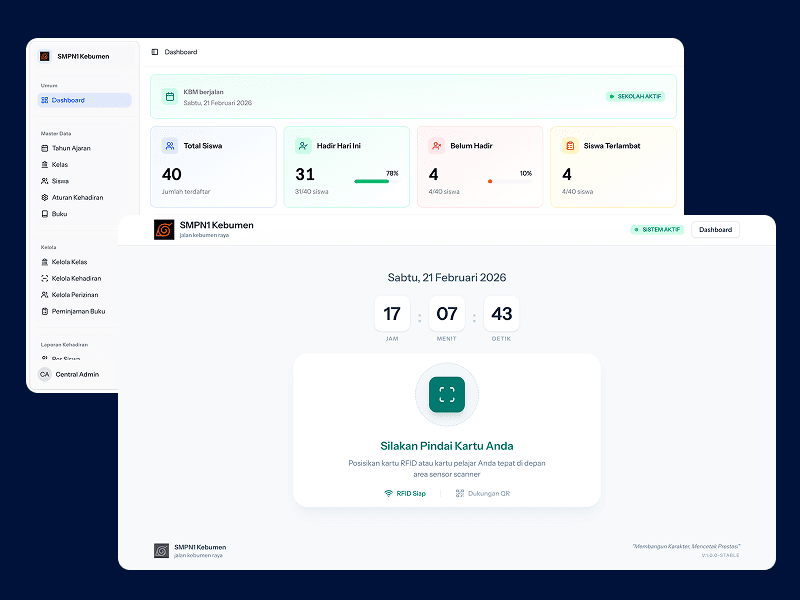This screenshot has height=600, width=800.
Task: Click the calendar icon in KBM berjalan banner
Action: 170,97
